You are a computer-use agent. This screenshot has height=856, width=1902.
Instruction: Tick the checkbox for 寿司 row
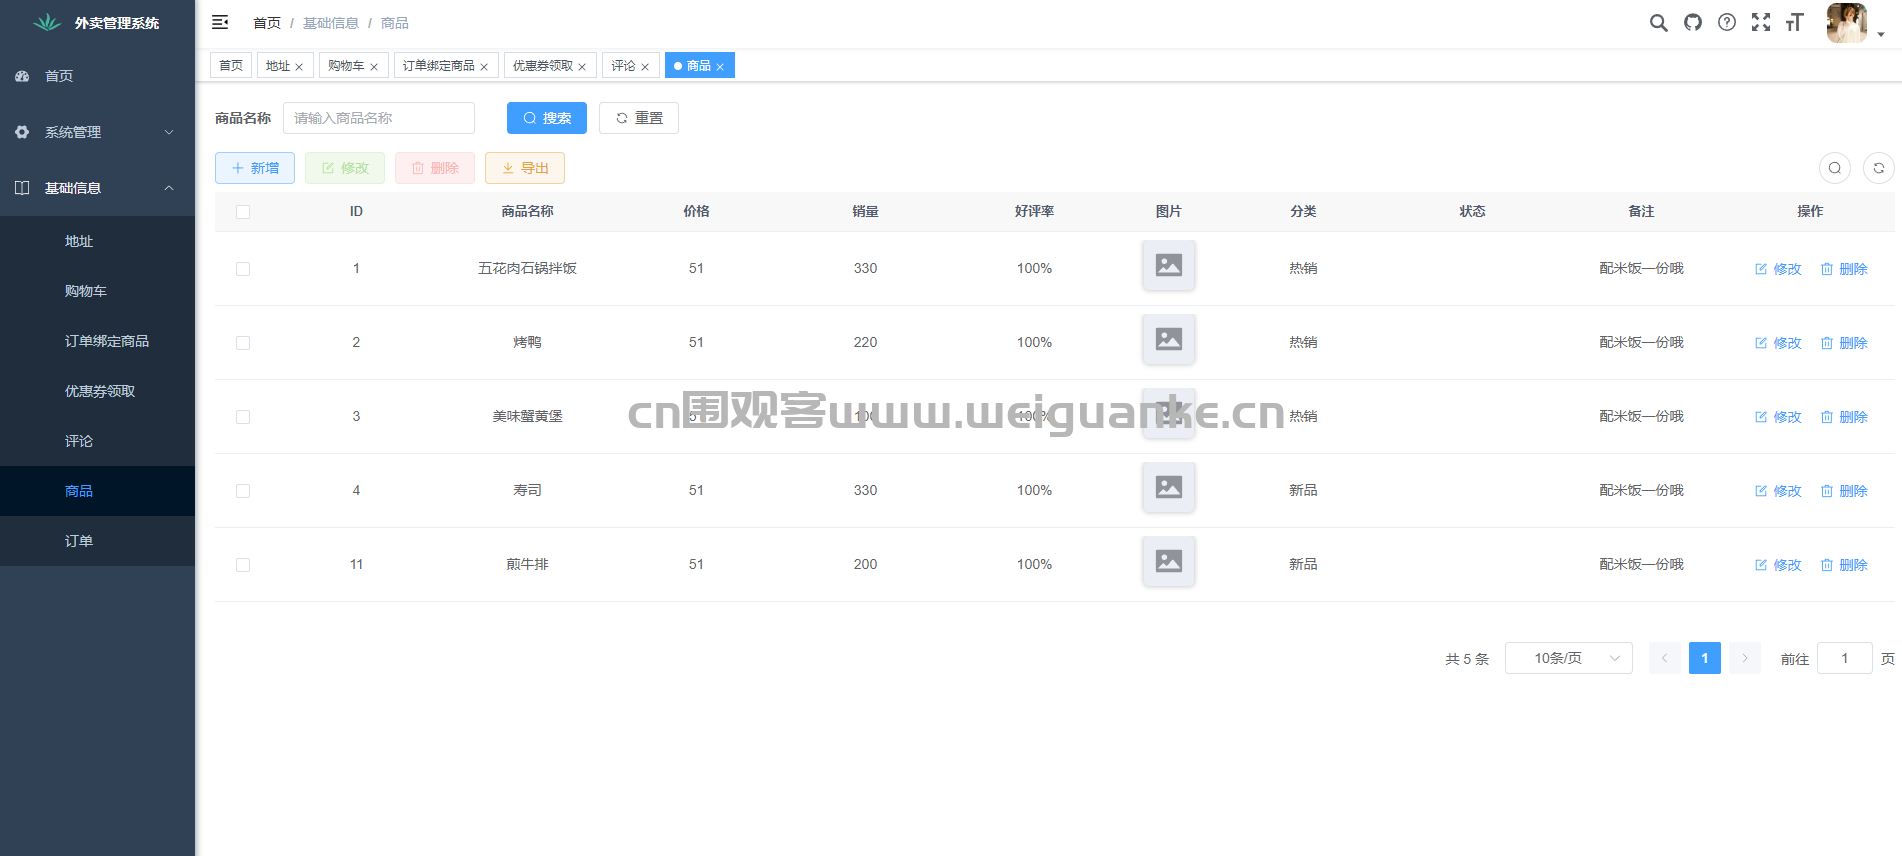[243, 491]
